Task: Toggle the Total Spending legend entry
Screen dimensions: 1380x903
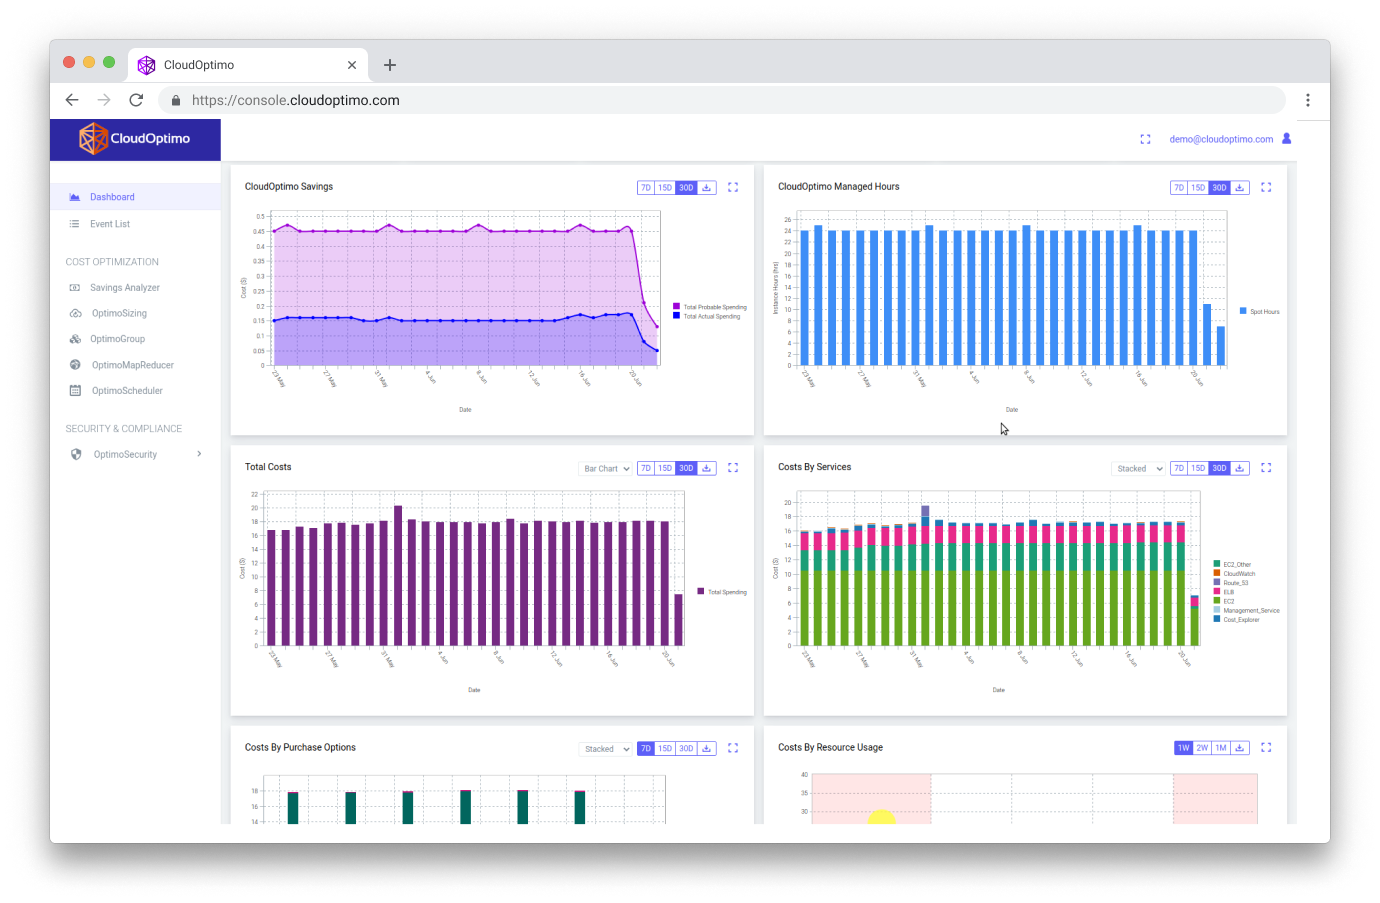Action: [722, 592]
